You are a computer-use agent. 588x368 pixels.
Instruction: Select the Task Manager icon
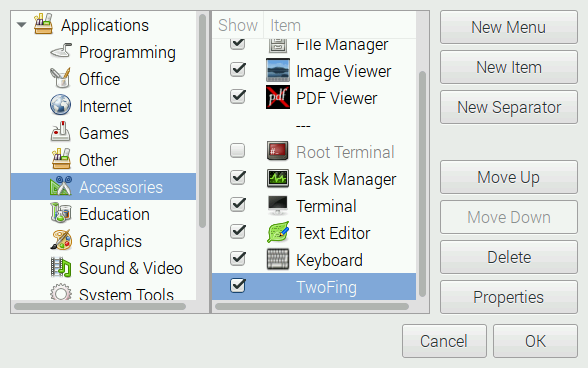coord(278,178)
